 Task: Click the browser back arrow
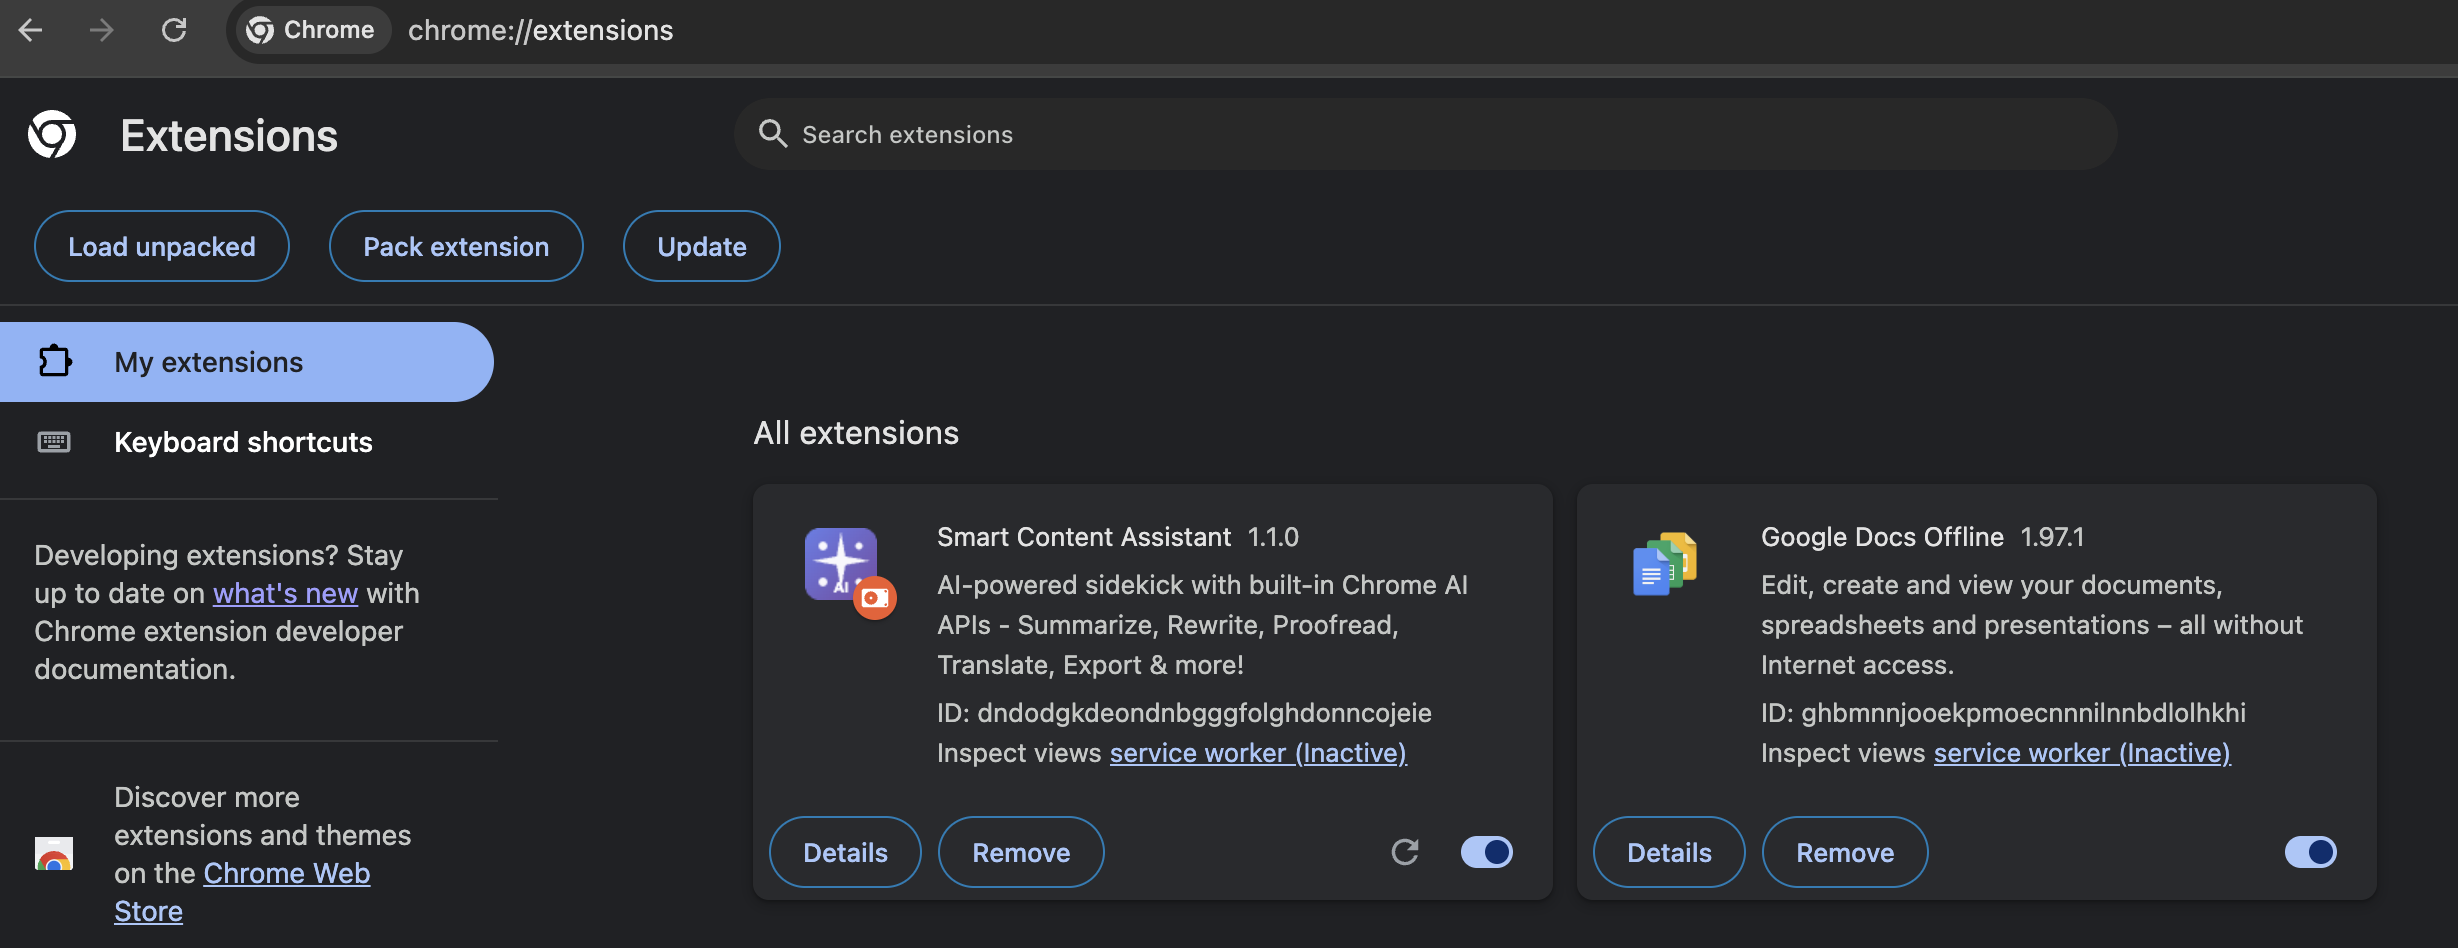(31, 30)
